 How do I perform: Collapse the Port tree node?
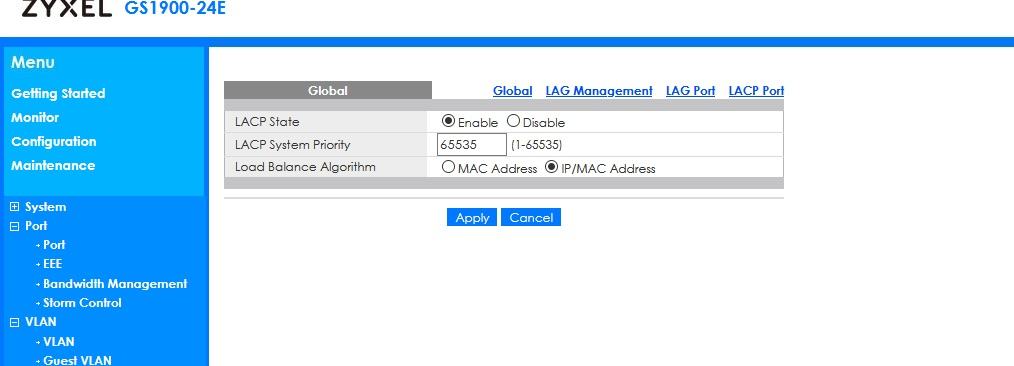[15, 226]
